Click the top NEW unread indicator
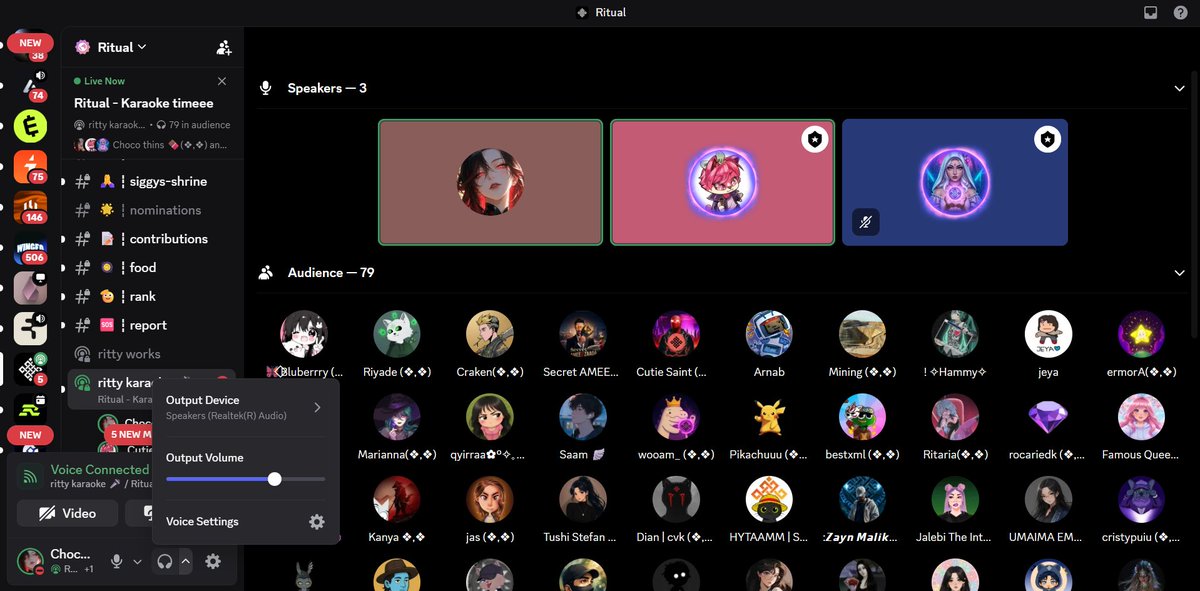The height and width of the screenshot is (591, 1200). pyautogui.click(x=30, y=43)
